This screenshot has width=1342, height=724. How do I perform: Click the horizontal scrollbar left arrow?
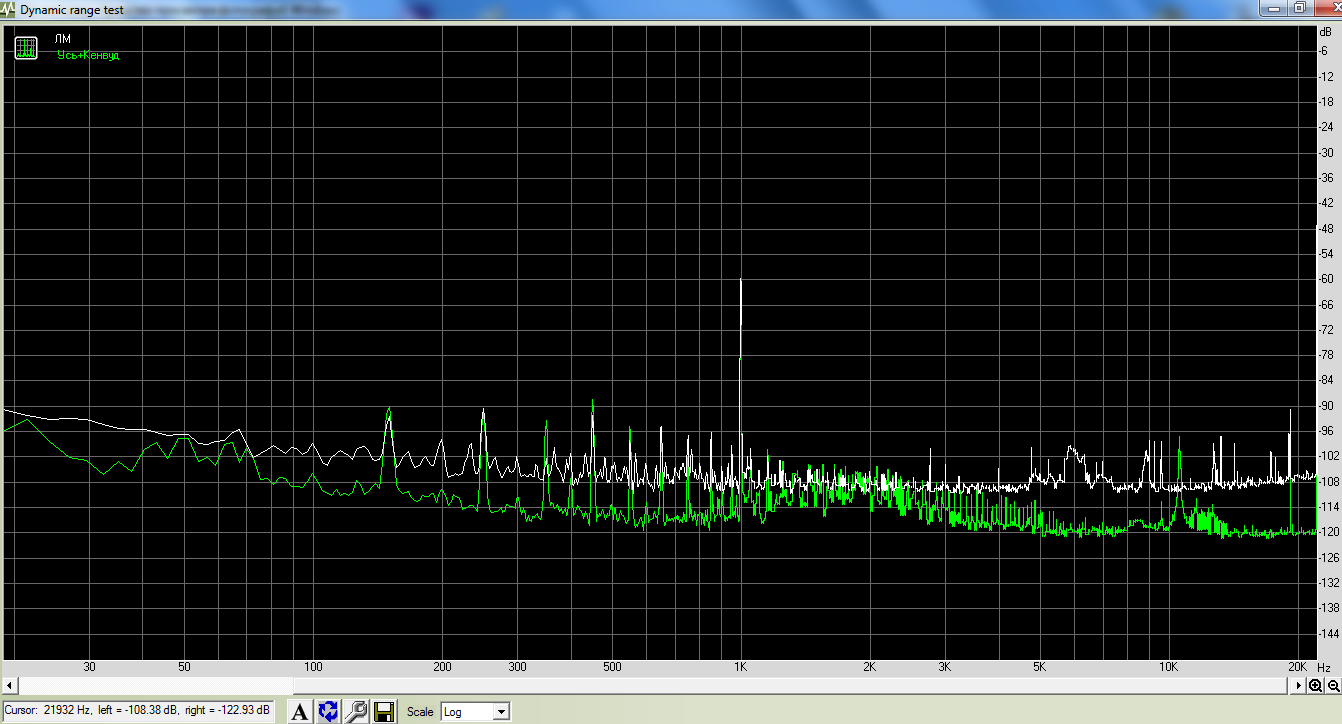point(9,686)
